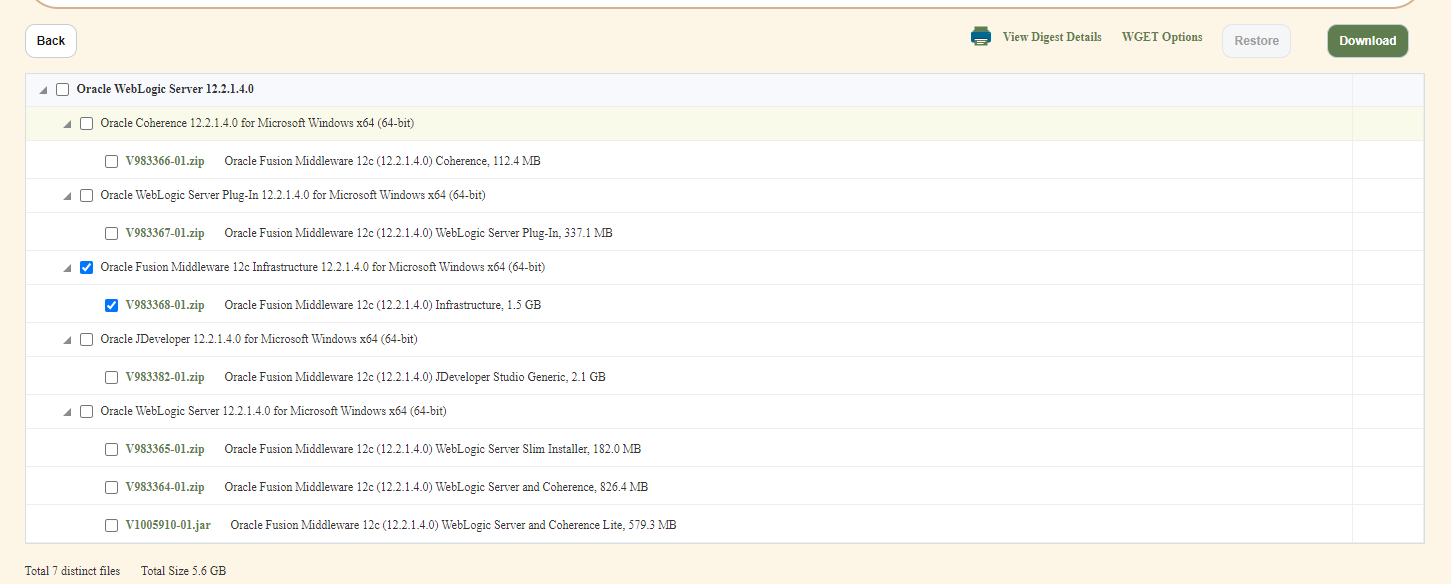Open View Digest Details
This screenshot has width=1451, height=584.
pyautogui.click(x=1052, y=37)
